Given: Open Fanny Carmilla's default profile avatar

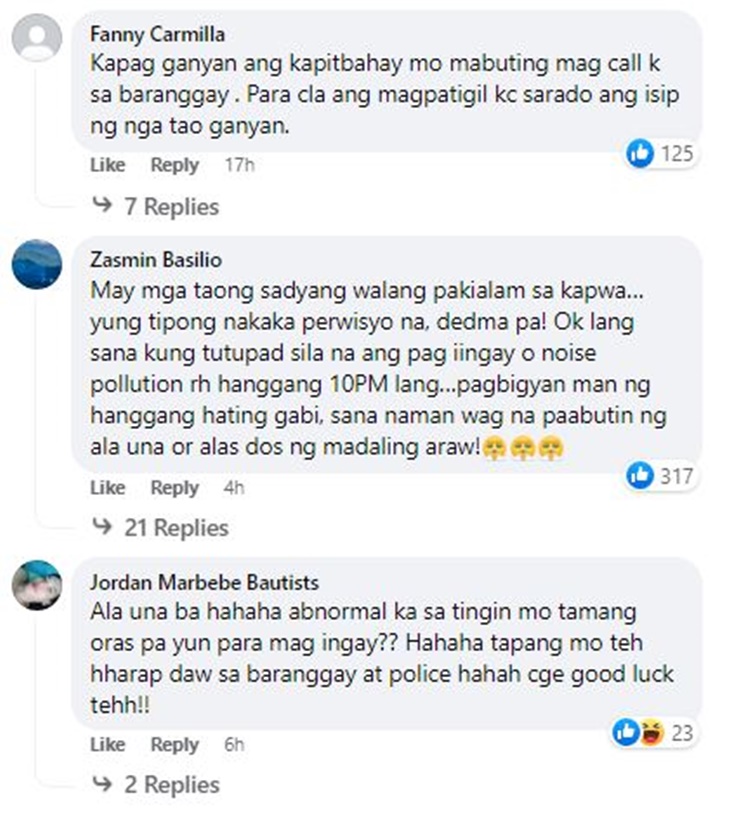Looking at the screenshot, I should point(37,37).
